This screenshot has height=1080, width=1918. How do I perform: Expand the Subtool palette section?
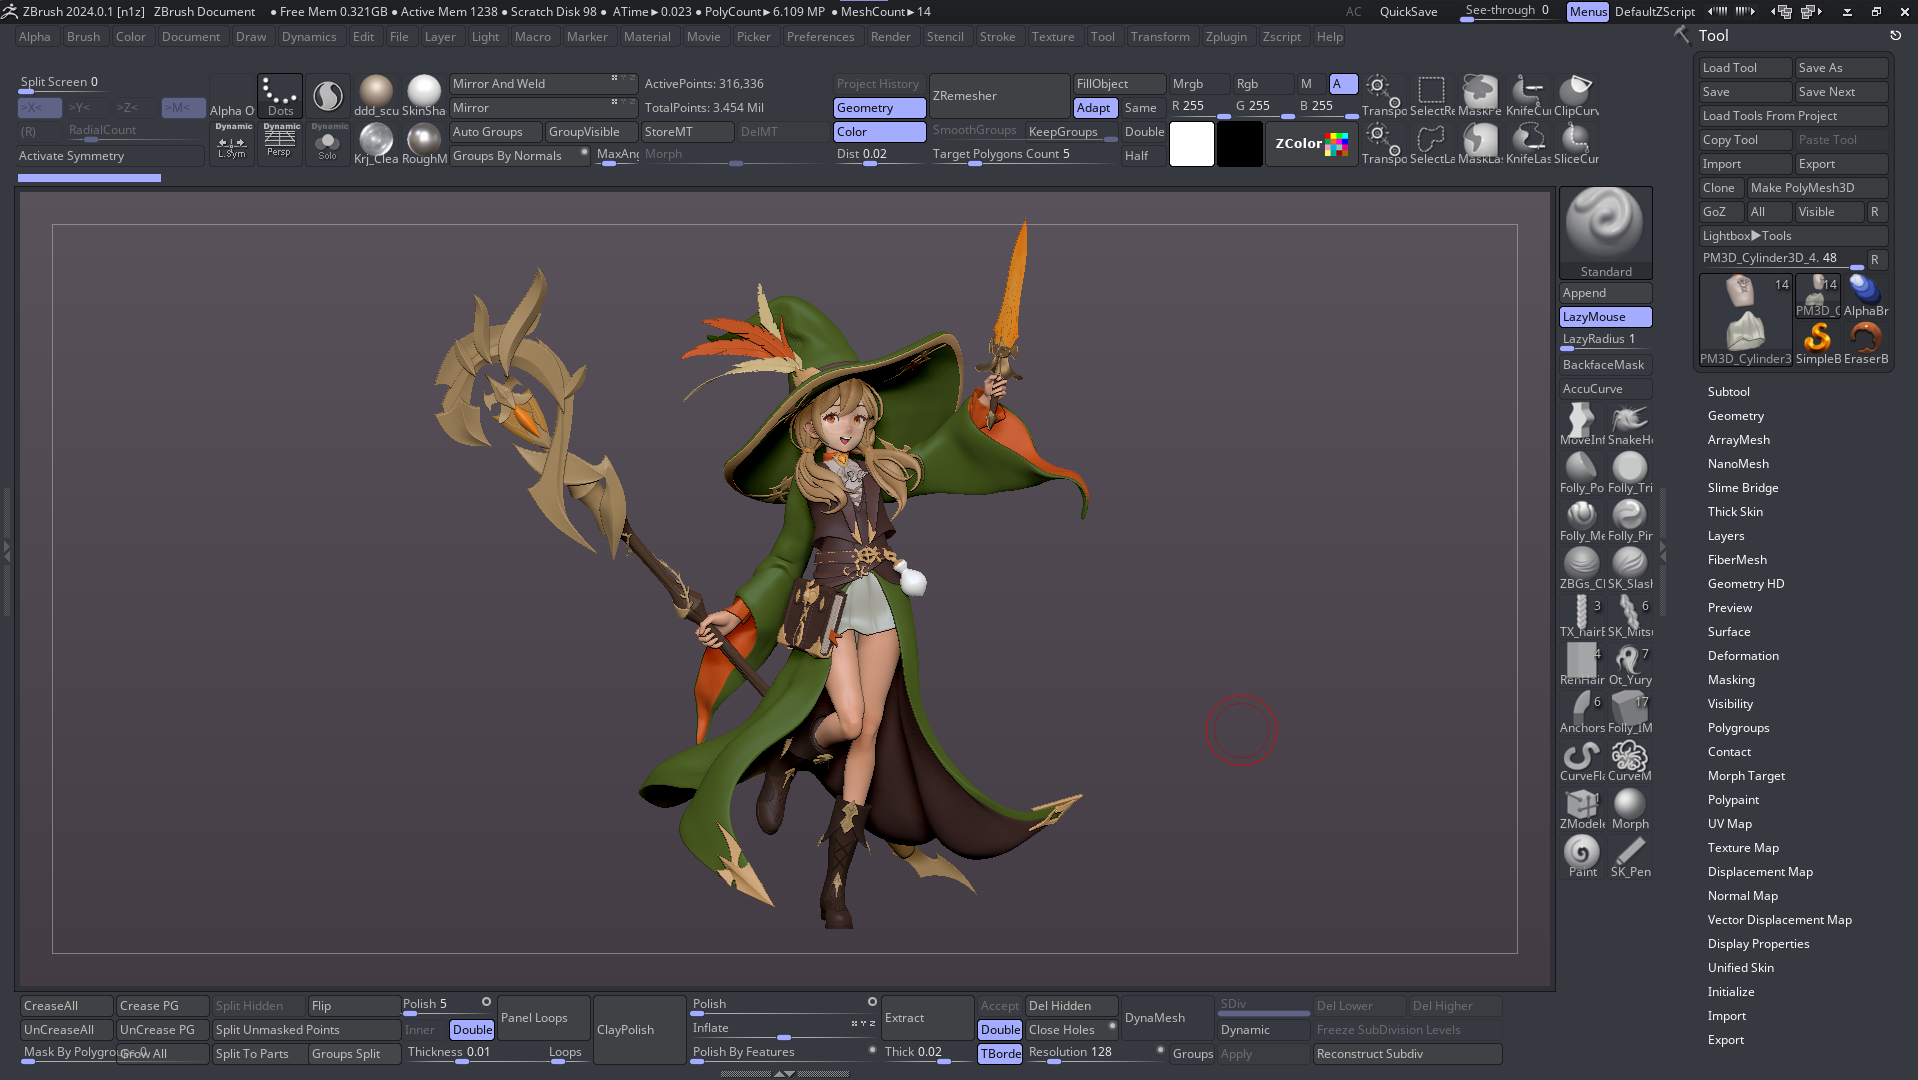pos(1728,392)
